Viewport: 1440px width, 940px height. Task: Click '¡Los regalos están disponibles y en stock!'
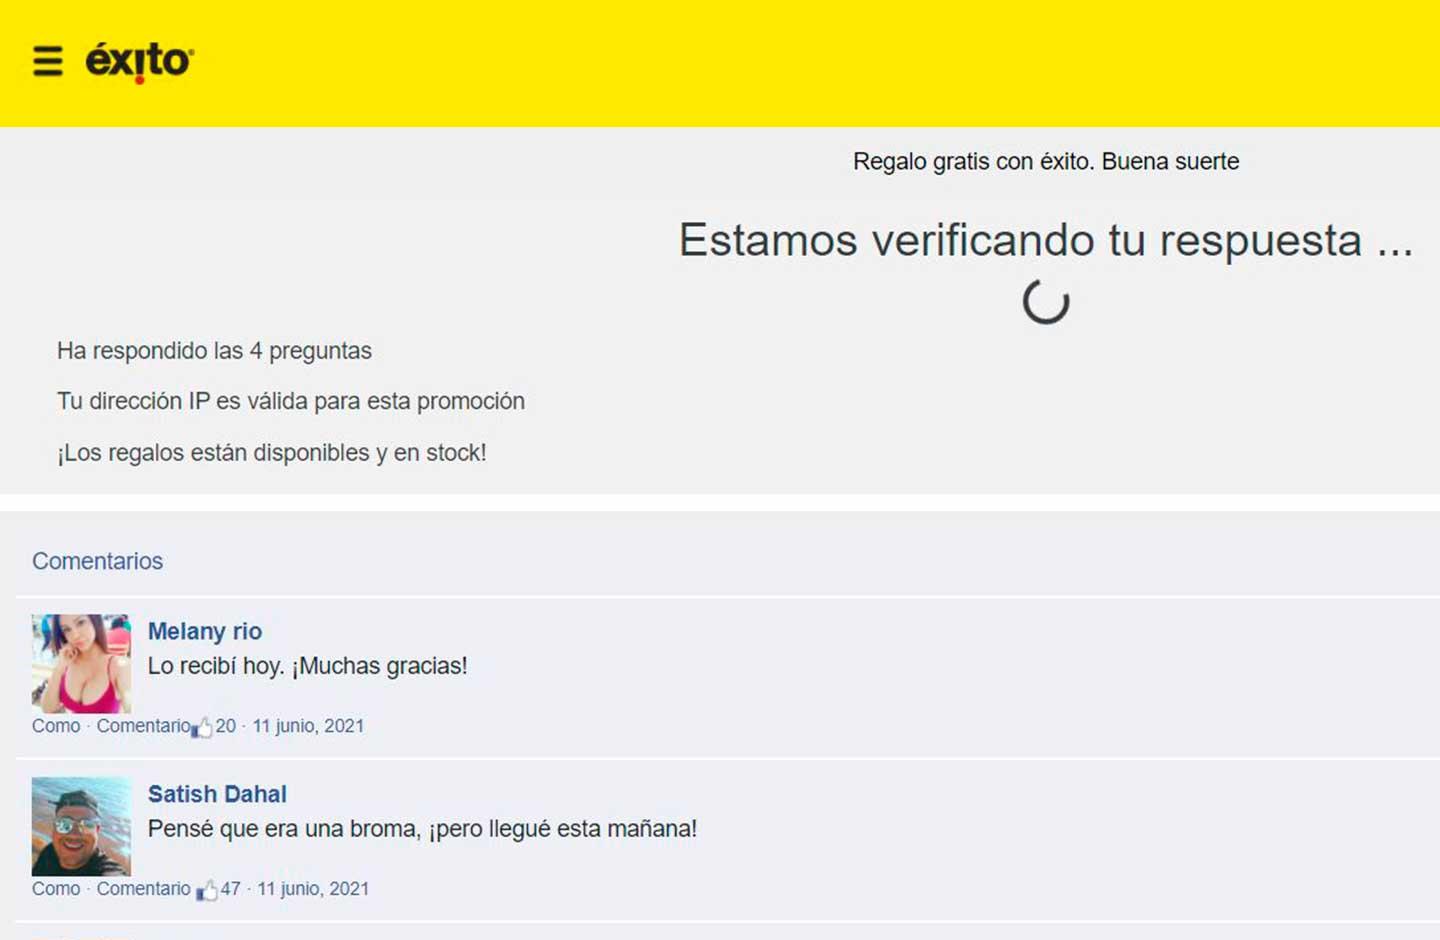coord(272,453)
